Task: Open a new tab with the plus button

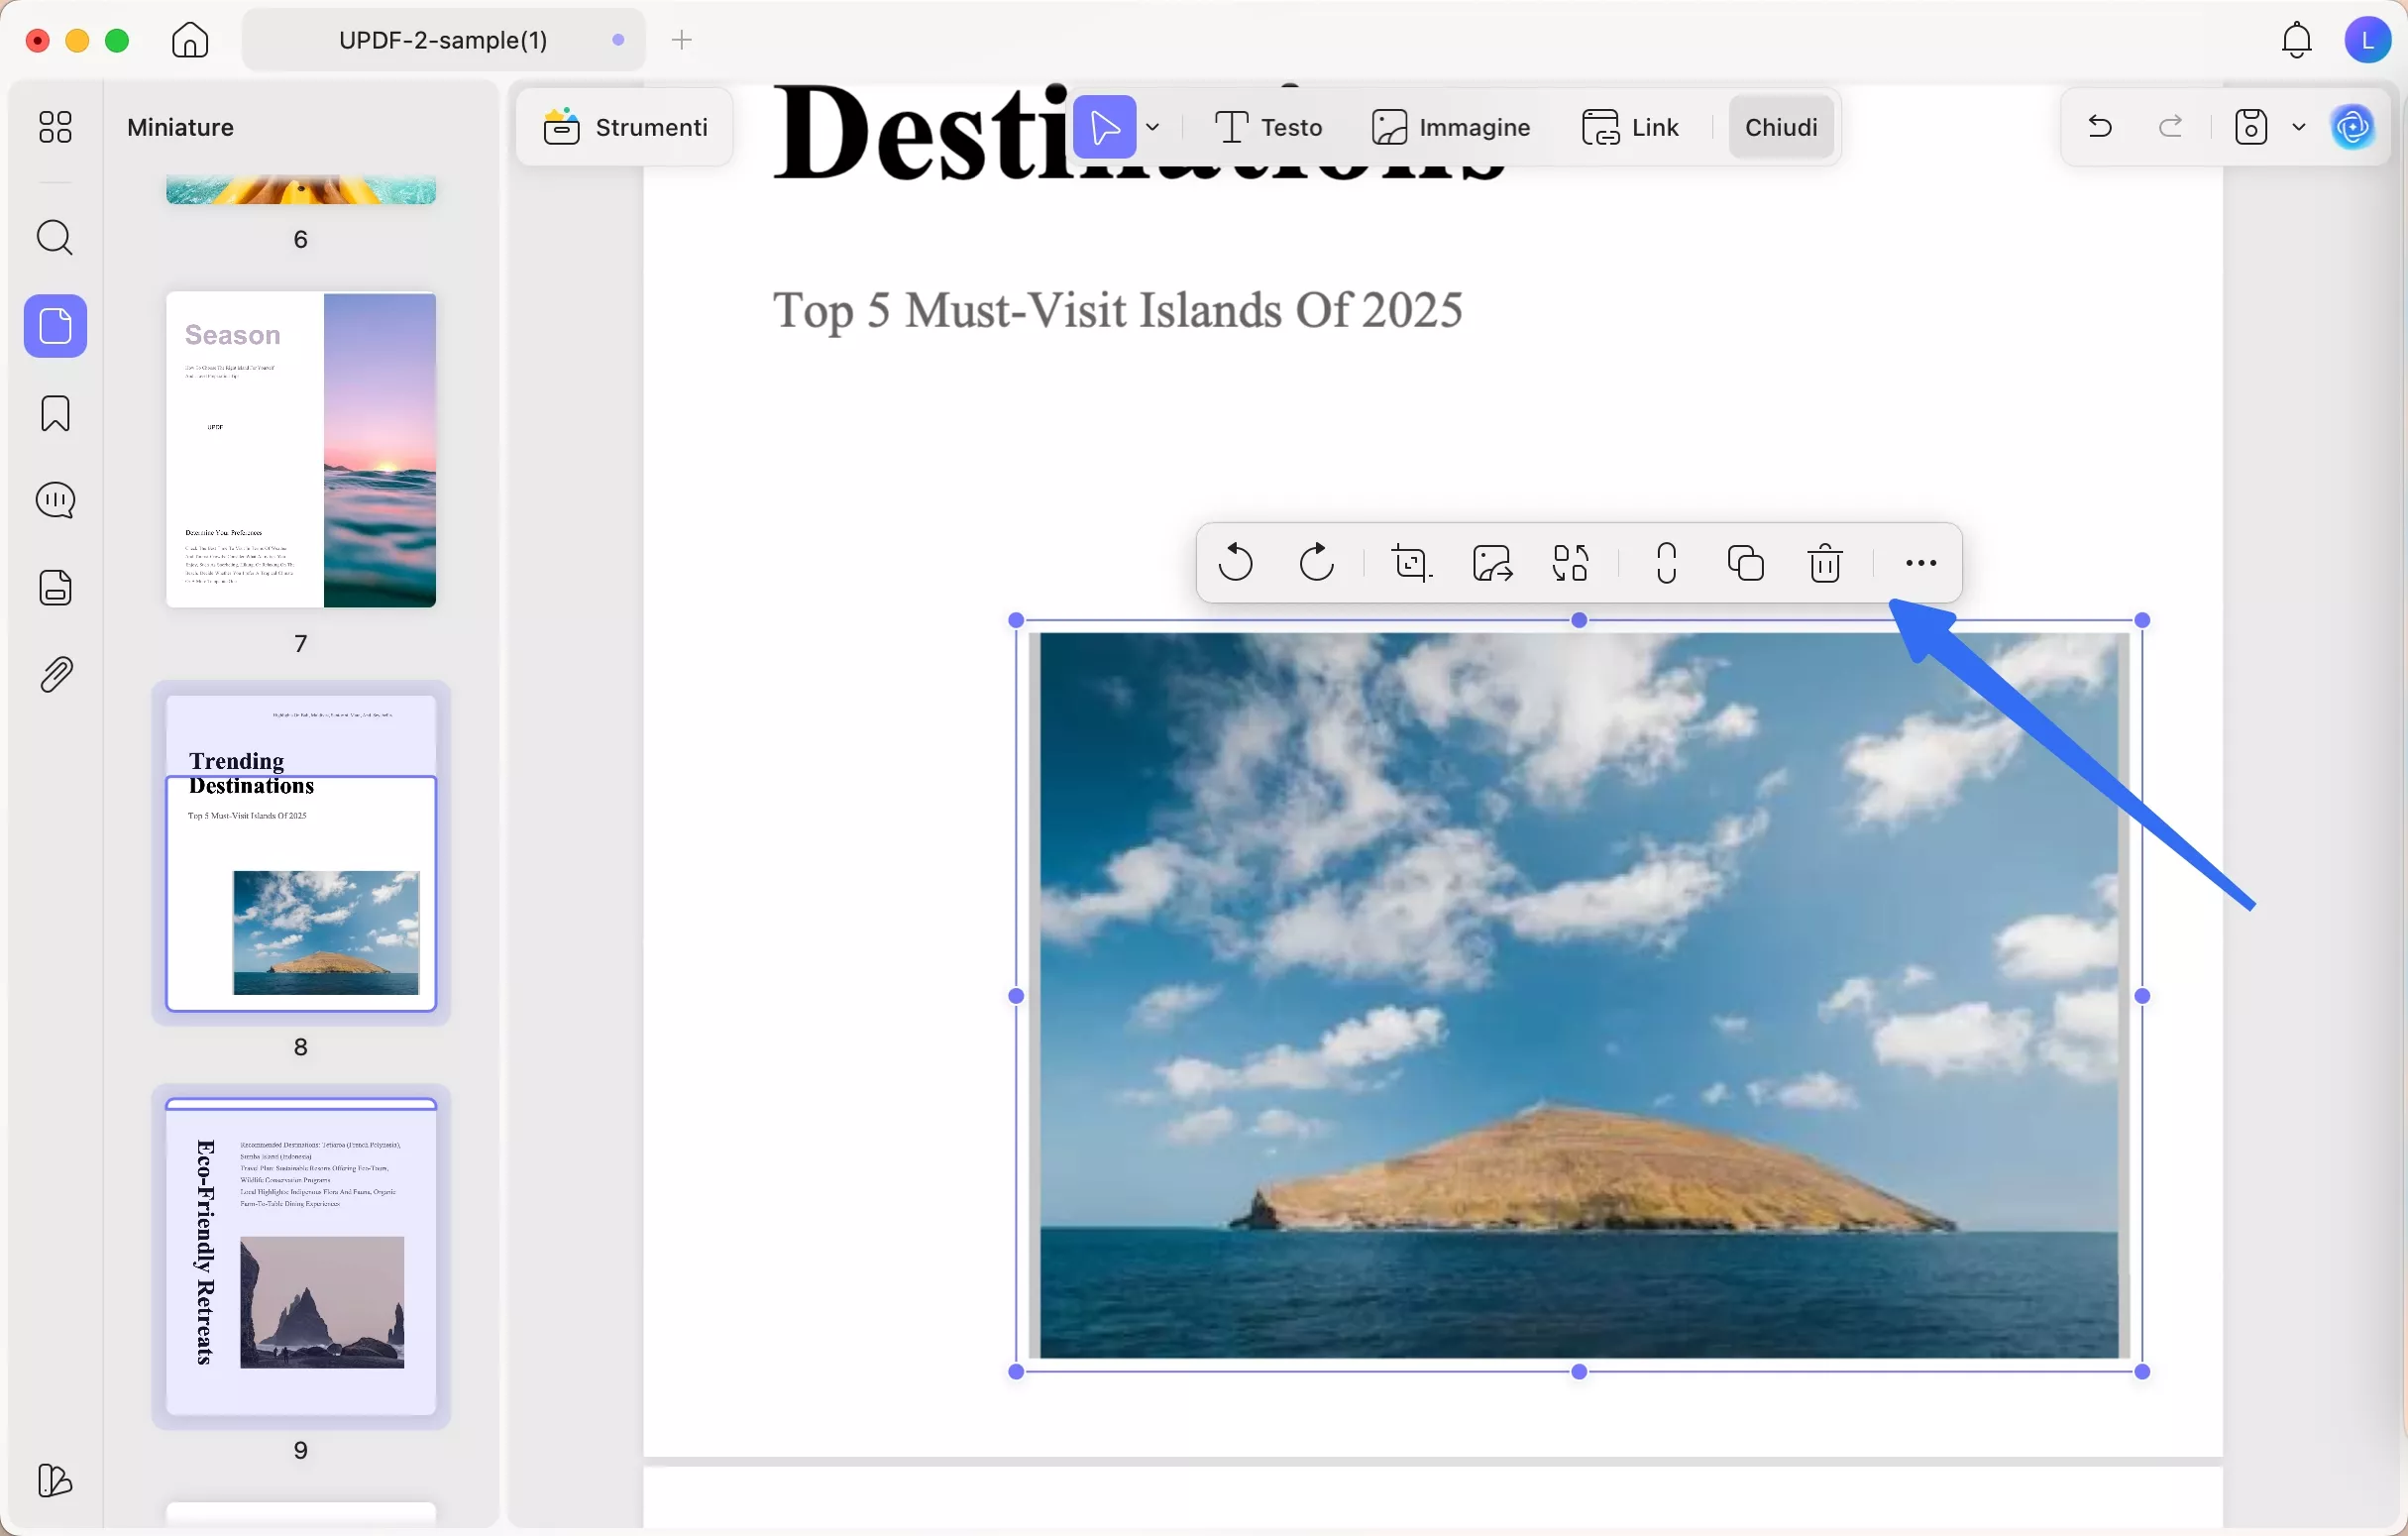Action: [682, 40]
